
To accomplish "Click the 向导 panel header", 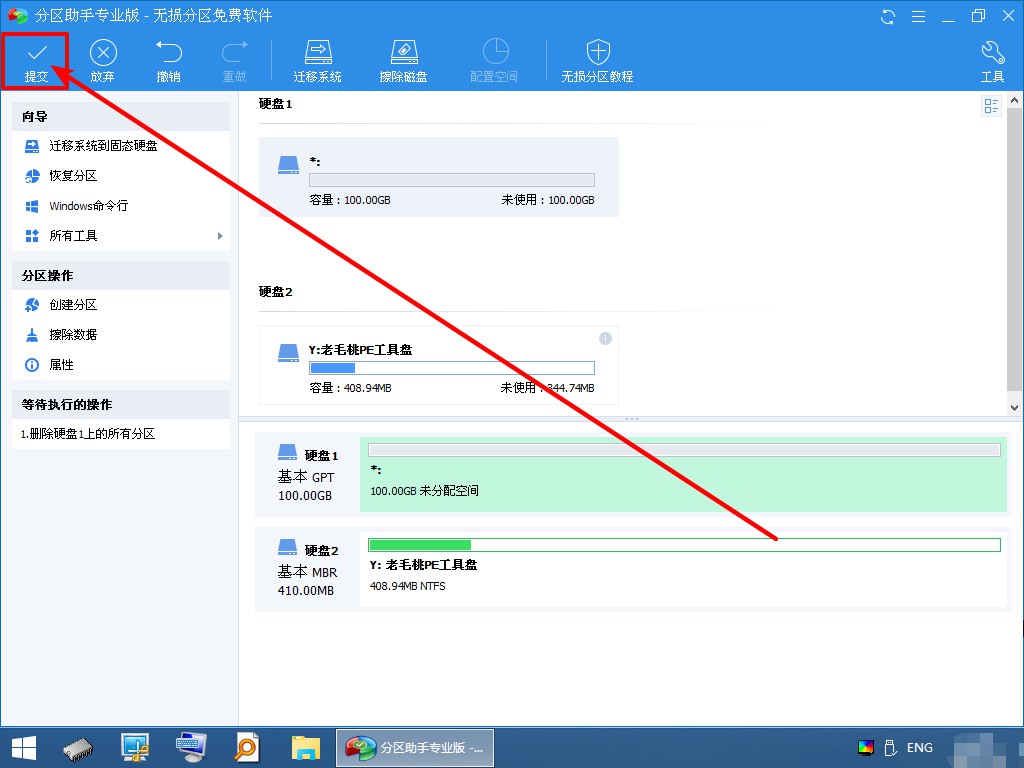I will coord(121,116).
